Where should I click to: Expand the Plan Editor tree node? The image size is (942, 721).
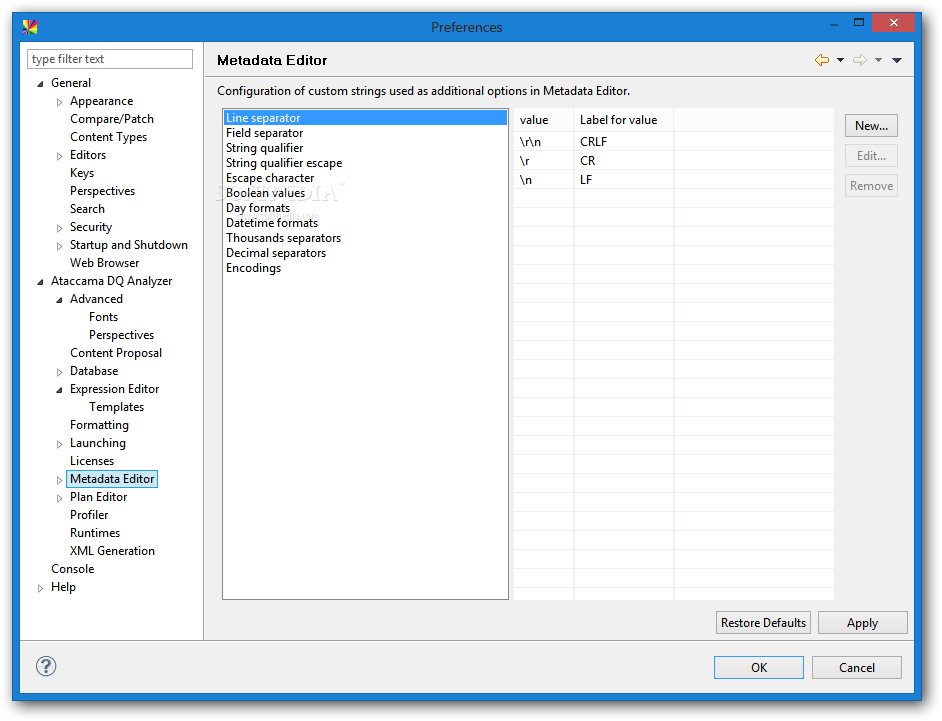59,499
